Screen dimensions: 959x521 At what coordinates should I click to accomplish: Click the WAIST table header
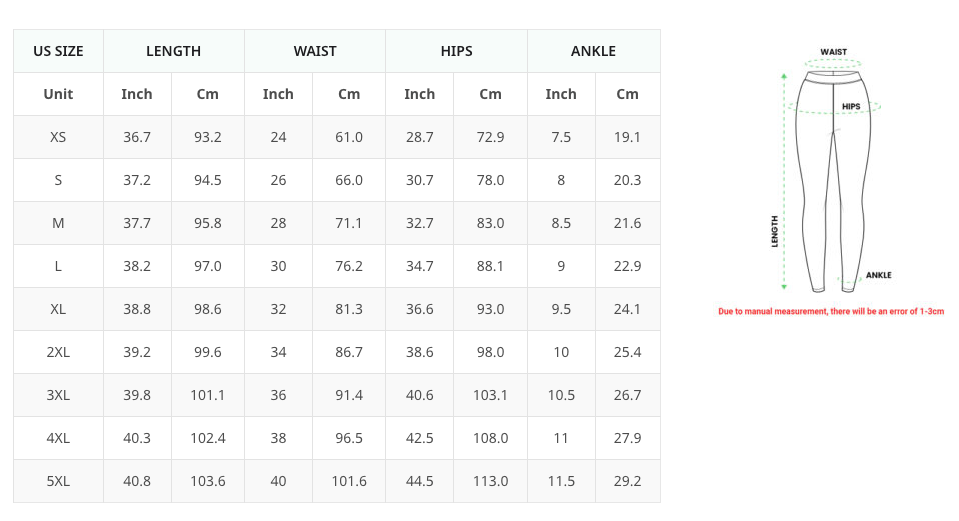(315, 51)
